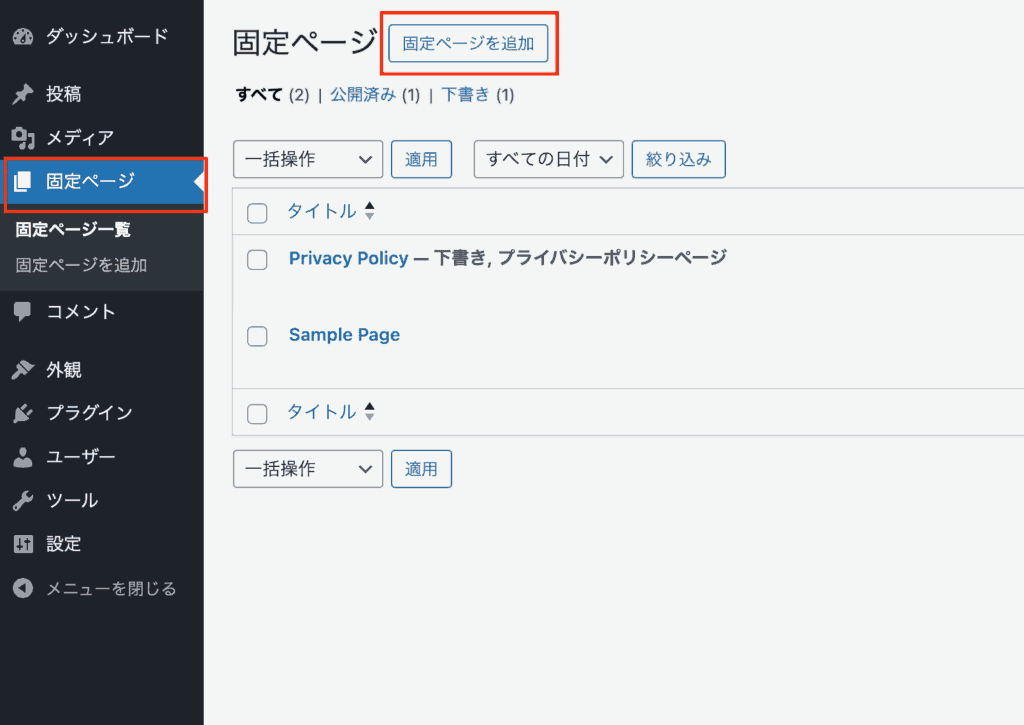This screenshot has width=1024, height=725.
Task: Click the Plugins plug icon
Action: pyautogui.click(x=23, y=414)
